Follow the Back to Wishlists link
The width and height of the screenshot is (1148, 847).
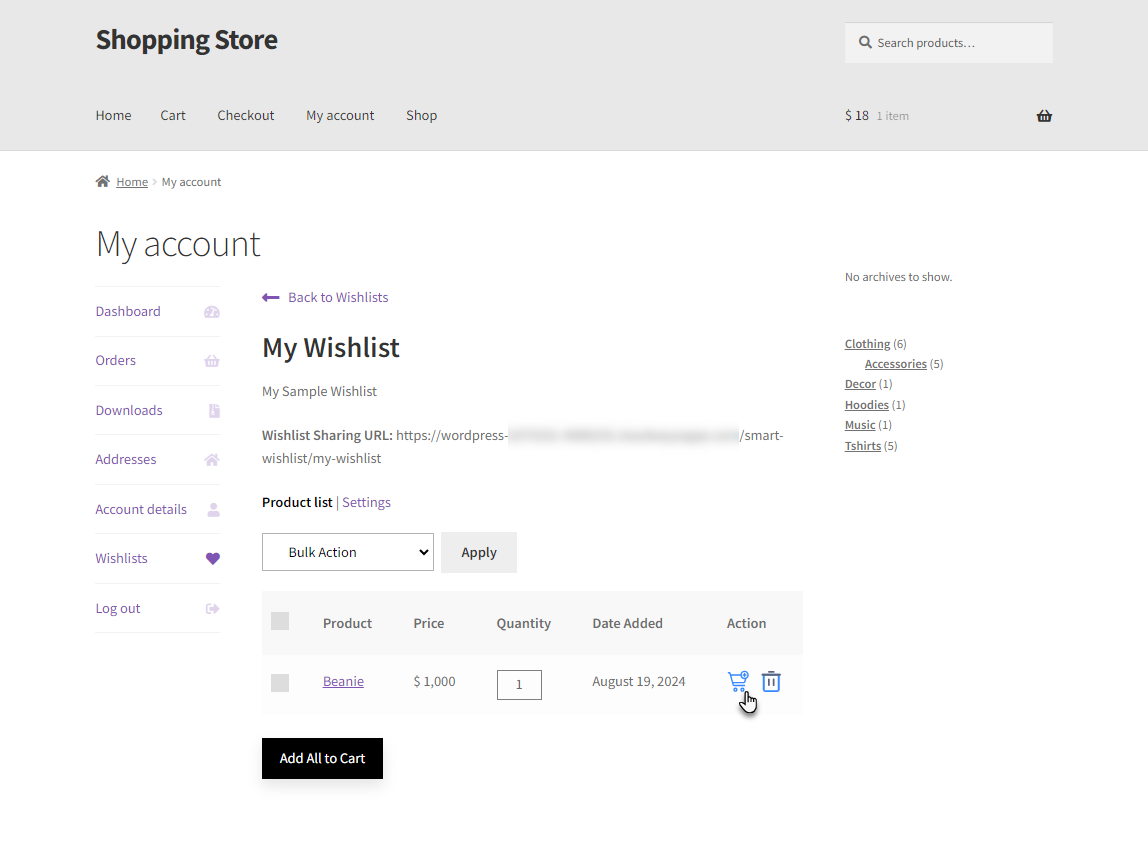(338, 297)
